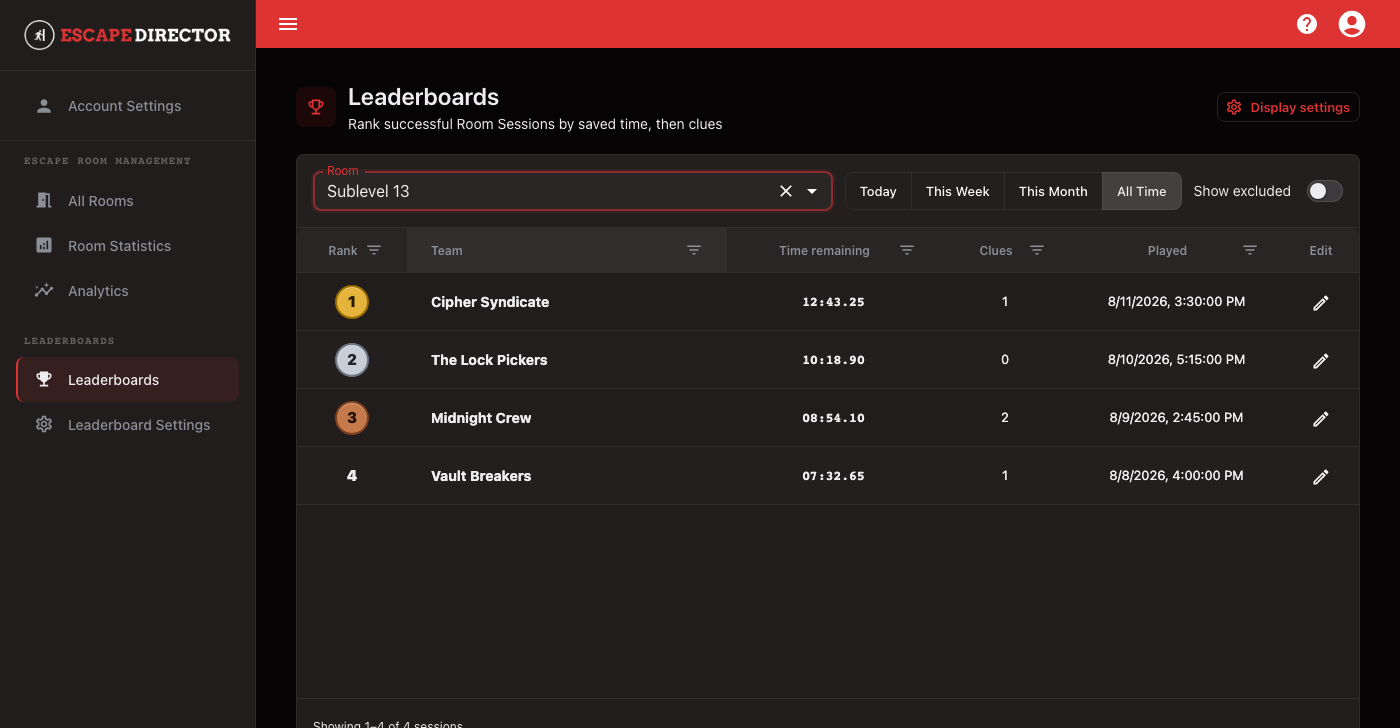Open the Rank column filter menu
The image size is (1400, 728).
click(x=374, y=250)
